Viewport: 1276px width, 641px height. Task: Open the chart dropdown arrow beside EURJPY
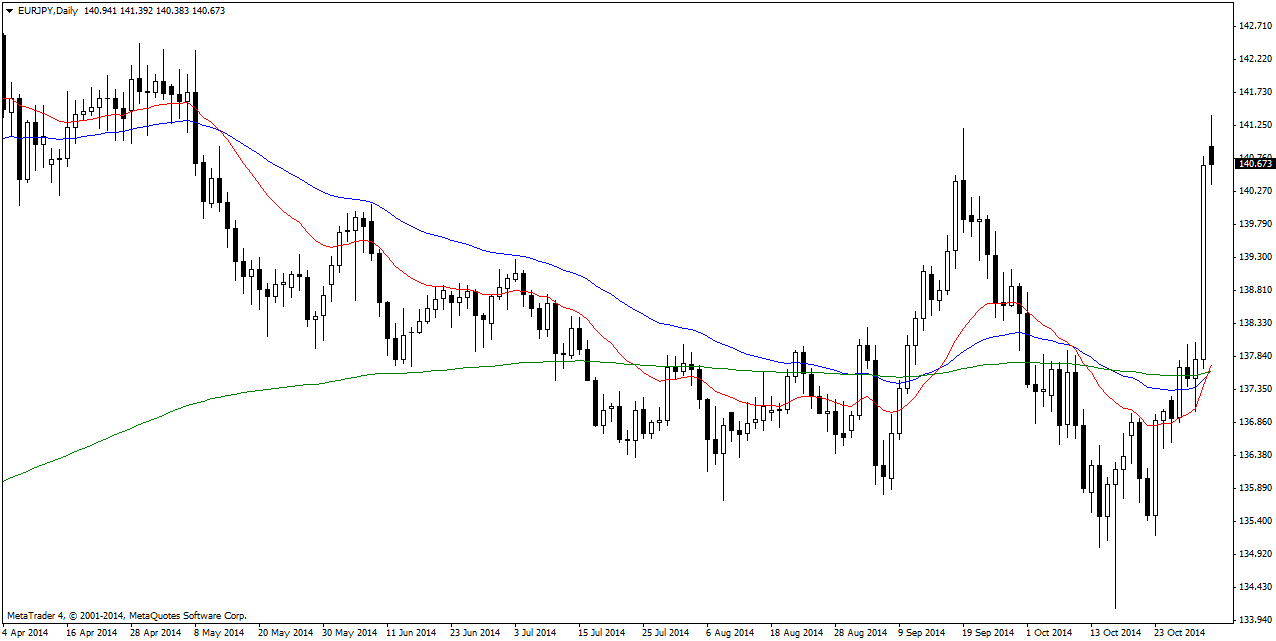[9, 10]
